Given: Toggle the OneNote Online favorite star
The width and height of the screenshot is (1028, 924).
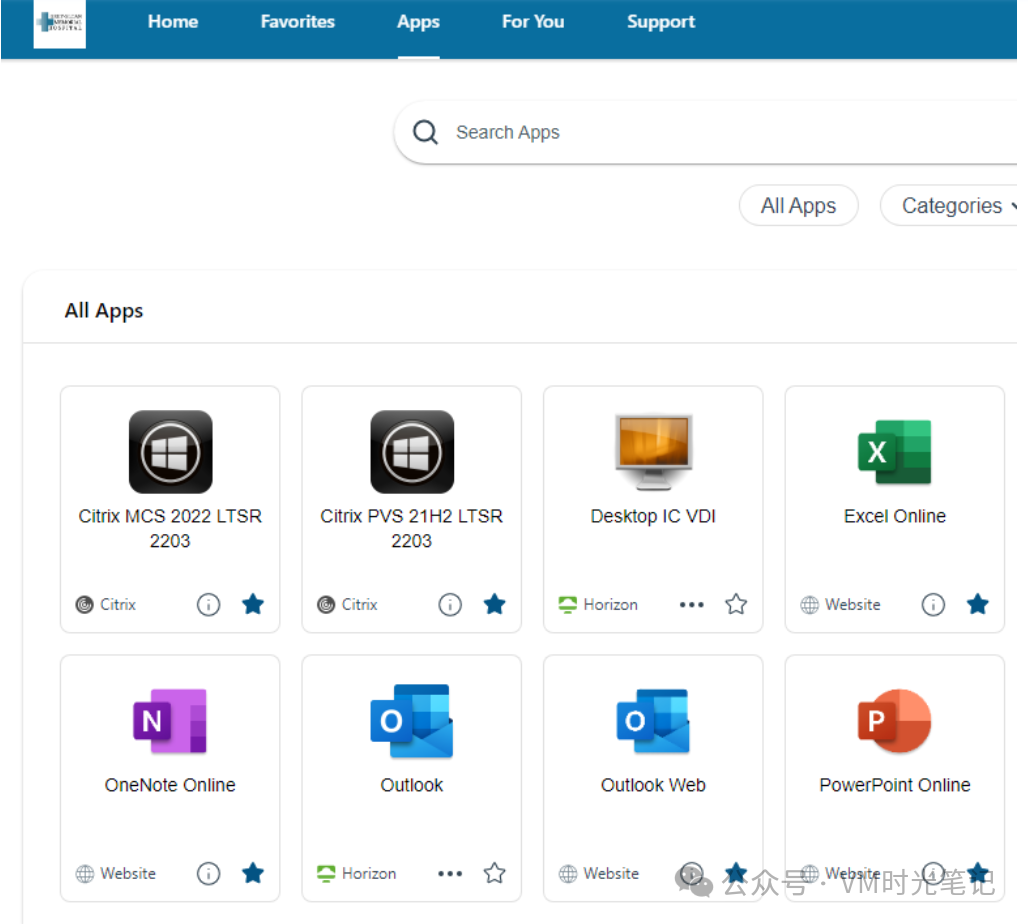Looking at the screenshot, I should click(x=253, y=873).
